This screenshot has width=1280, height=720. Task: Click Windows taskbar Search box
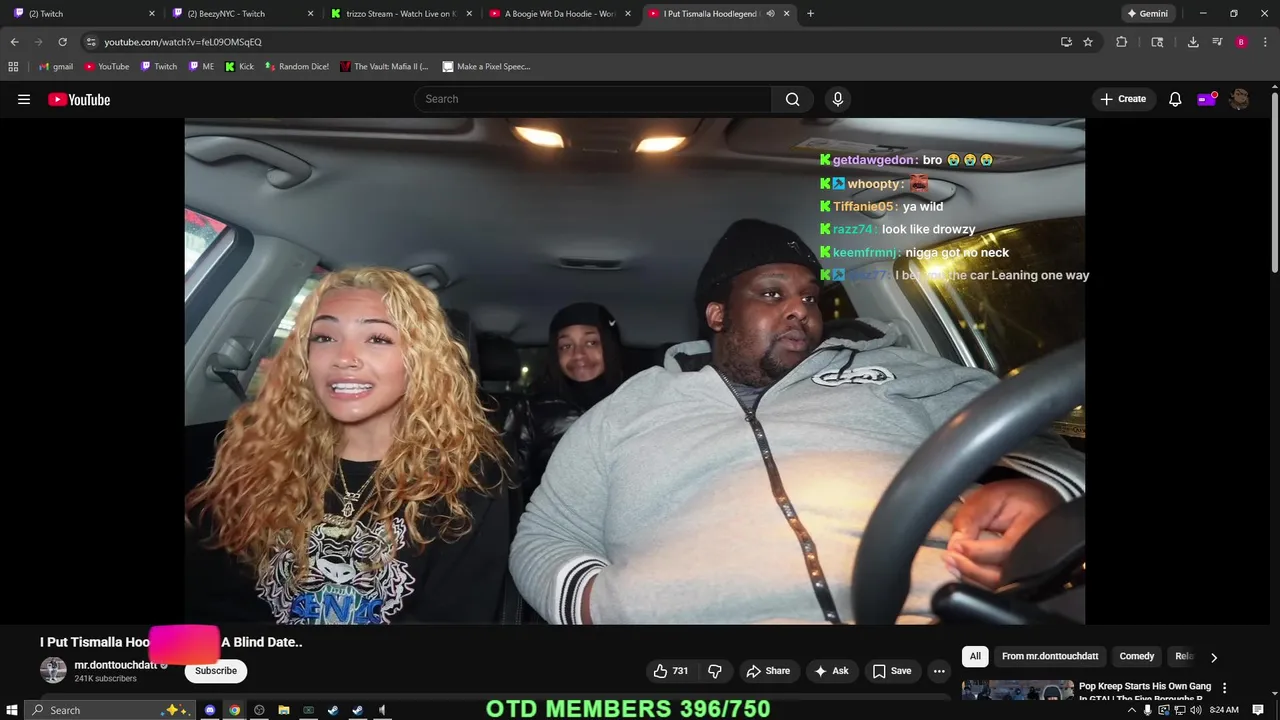[x=110, y=710]
